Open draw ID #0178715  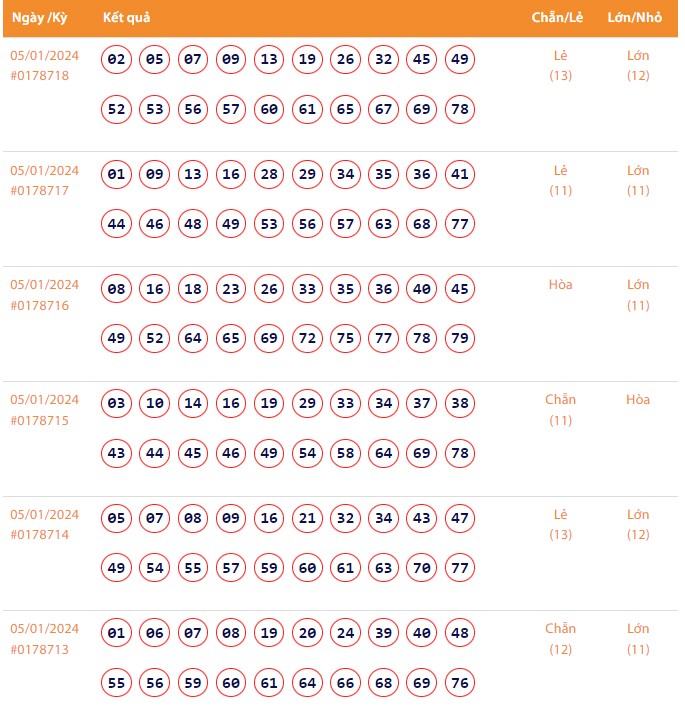40,420
